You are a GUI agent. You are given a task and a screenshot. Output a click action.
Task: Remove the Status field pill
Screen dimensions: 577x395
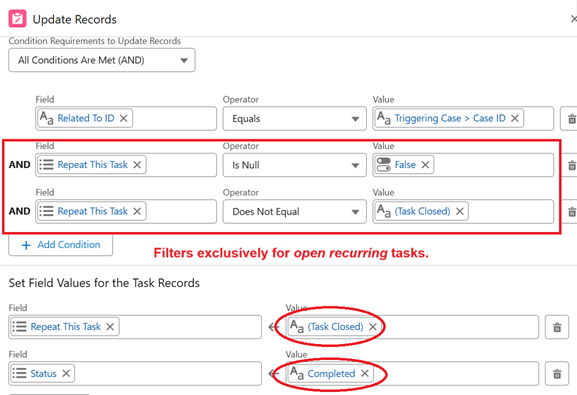pyautogui.click(x=66, y=374)
